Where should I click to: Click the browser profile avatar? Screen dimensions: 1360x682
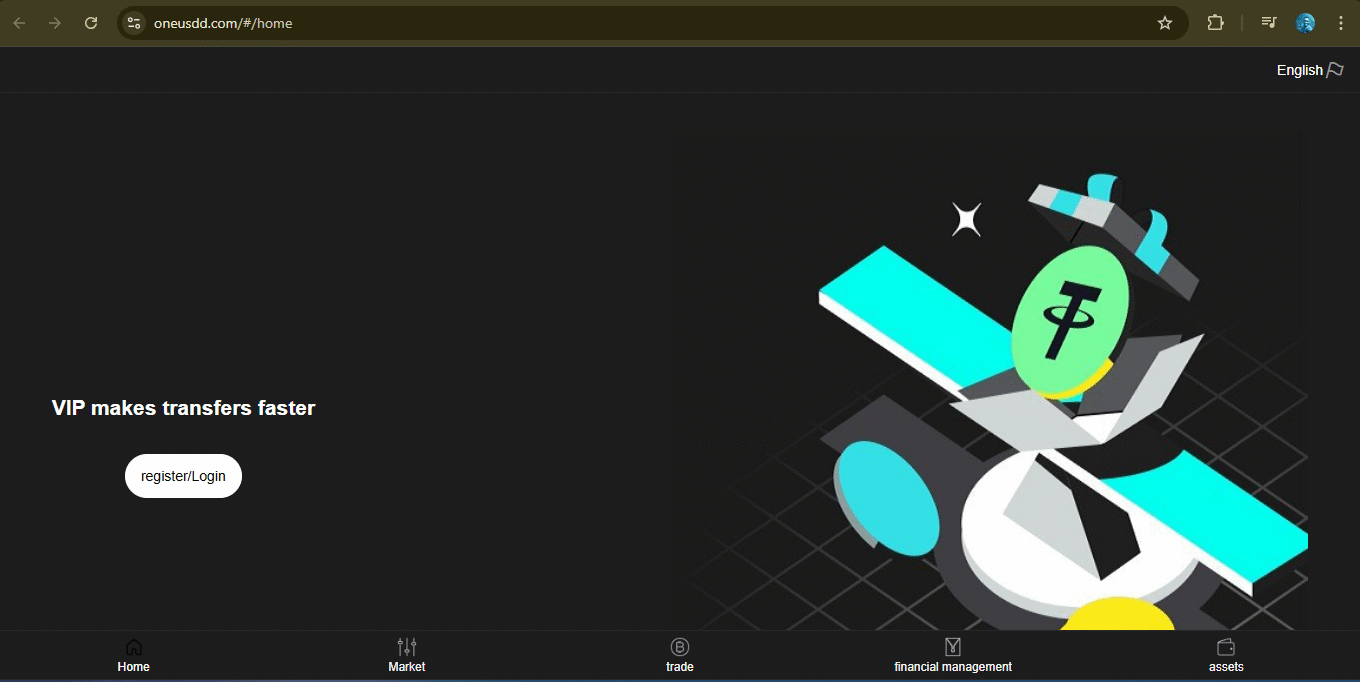(1305, 23)
